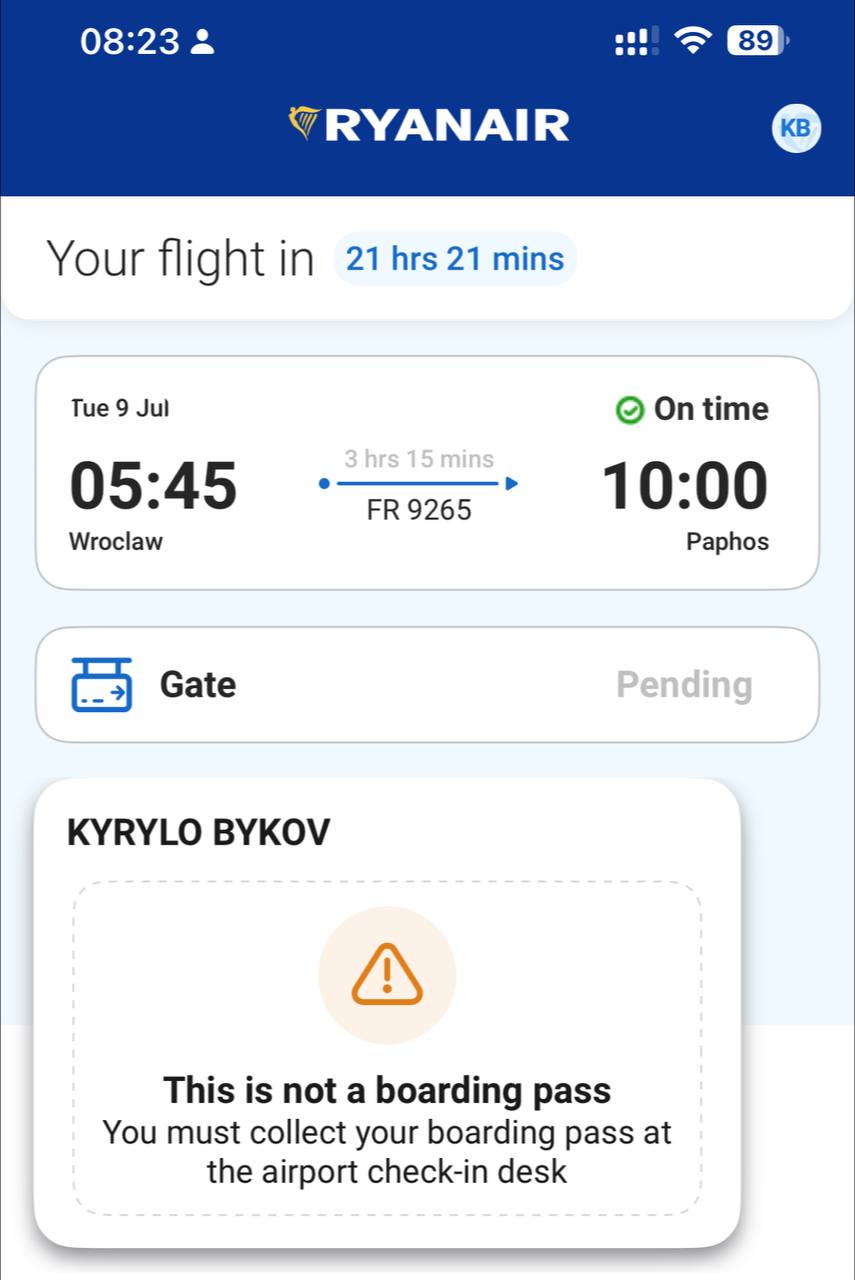Tap the 10:00 arrival time
Viewport: 855px width, 1280px height.
point(685,486)
